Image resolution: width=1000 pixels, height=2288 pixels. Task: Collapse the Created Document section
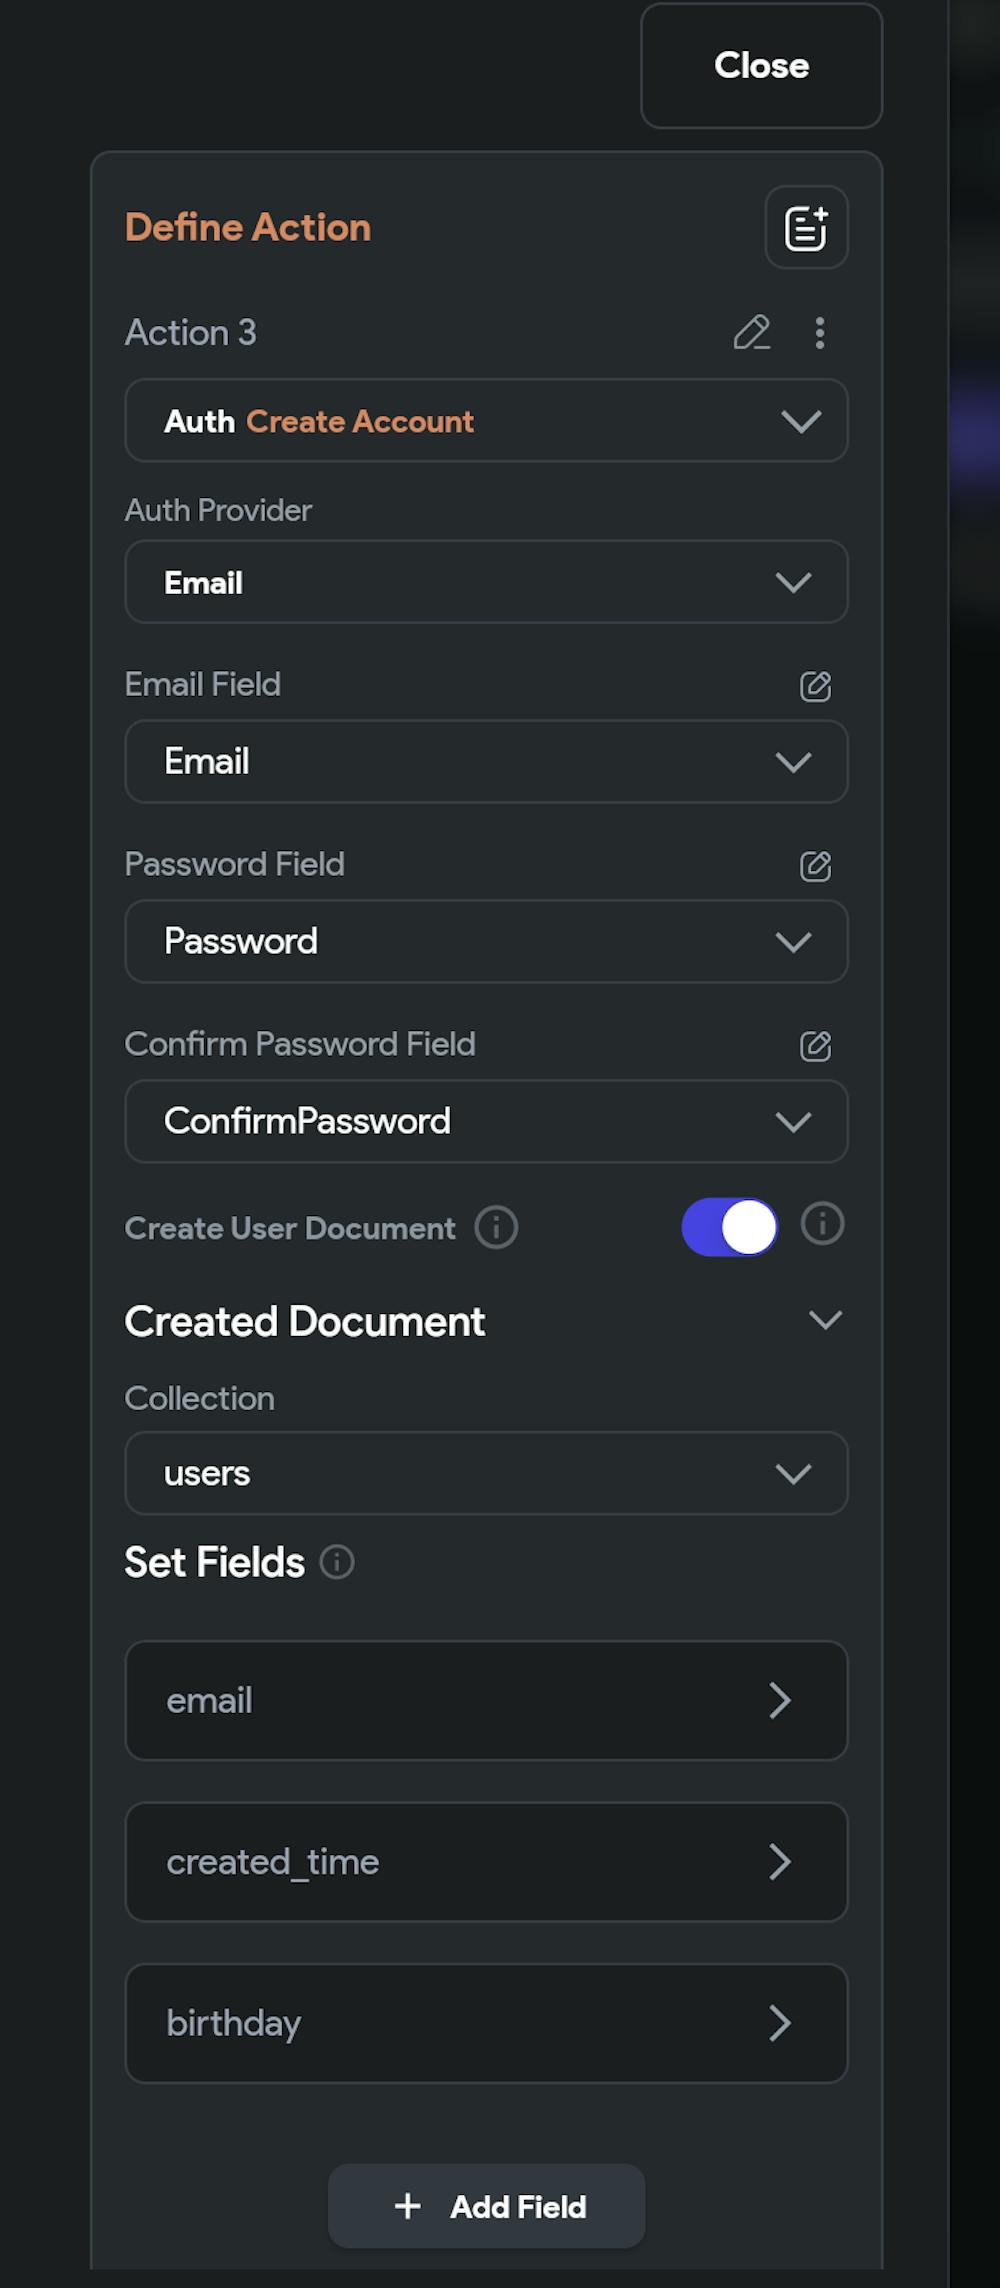(825, 1321)
